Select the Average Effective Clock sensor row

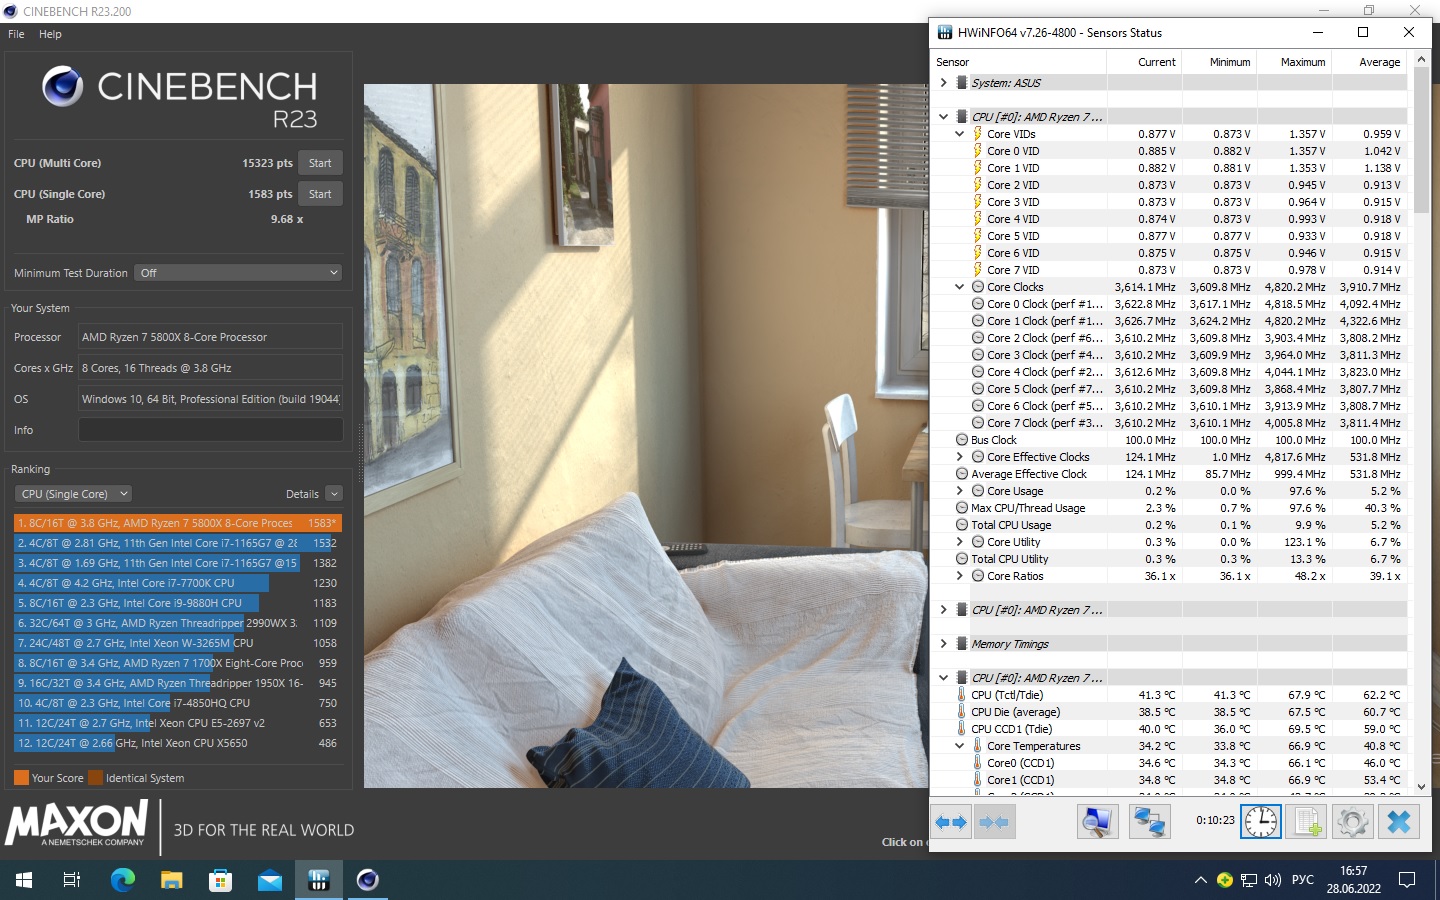[x=1170, y=474]
